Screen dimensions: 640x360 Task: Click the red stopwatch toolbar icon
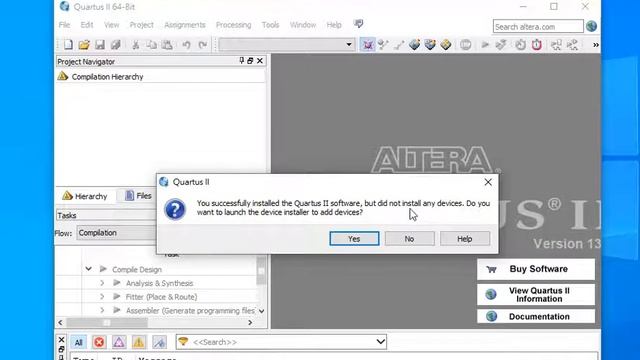tap(537, 44)
